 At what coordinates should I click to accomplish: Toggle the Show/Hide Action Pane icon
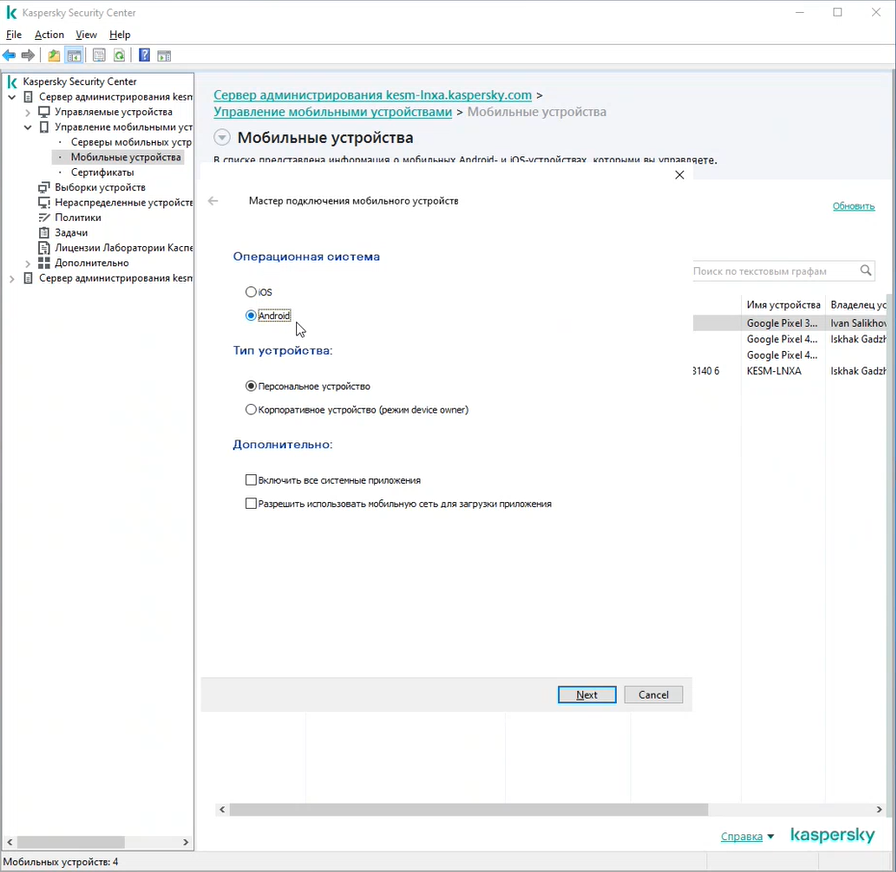pyautogui.click(x=165, y=55)
